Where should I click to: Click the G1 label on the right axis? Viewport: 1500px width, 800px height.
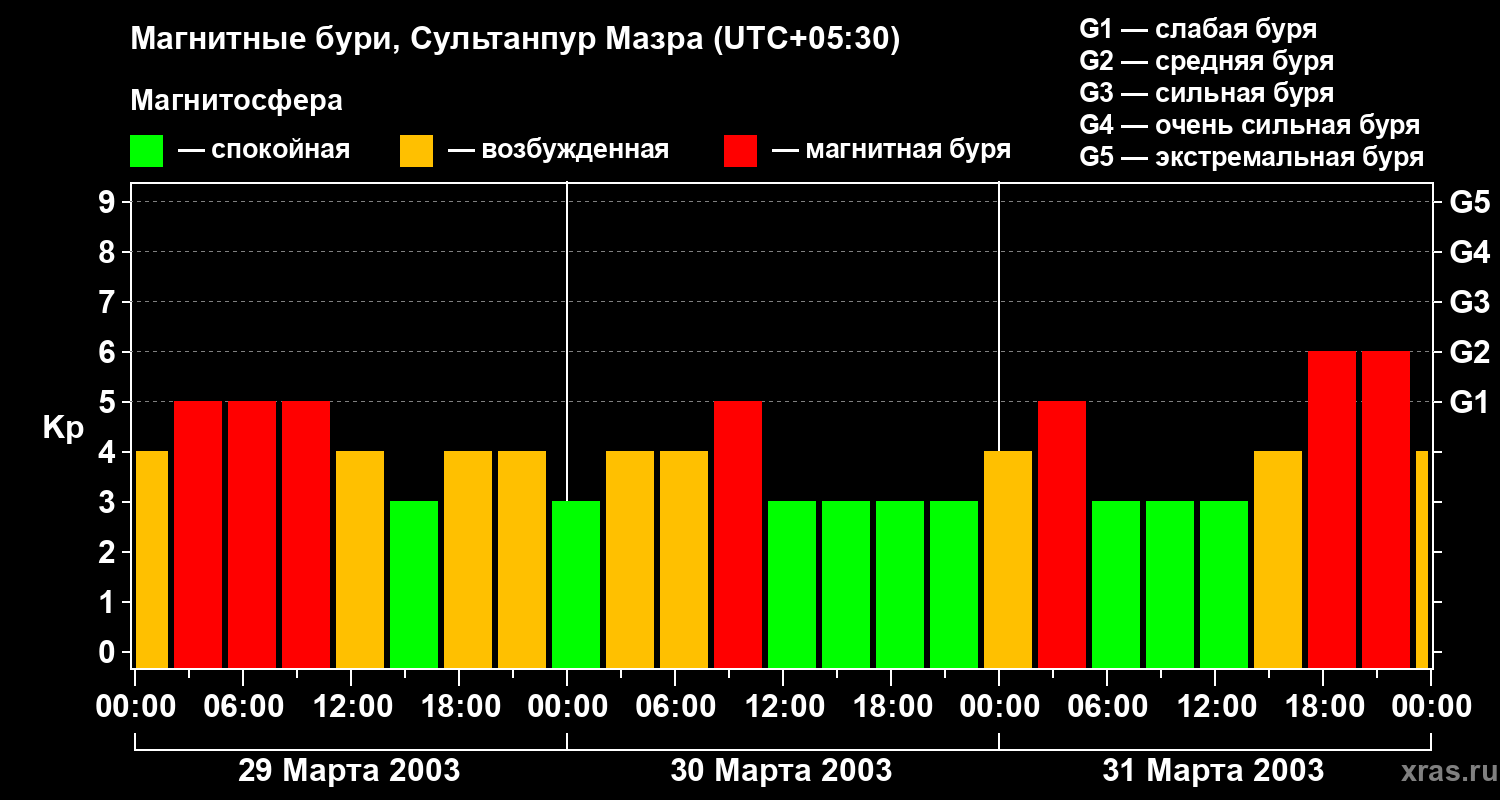point(1469,402)
